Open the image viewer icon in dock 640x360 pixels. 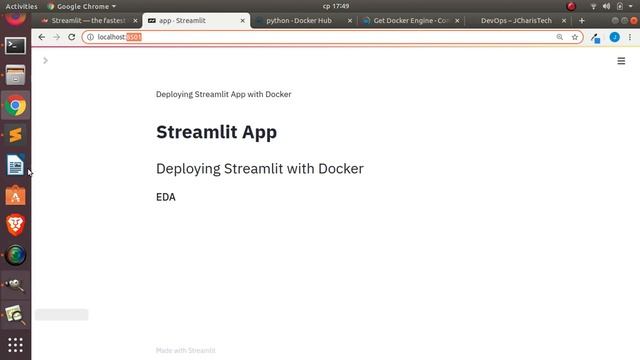tap(16, 315)
